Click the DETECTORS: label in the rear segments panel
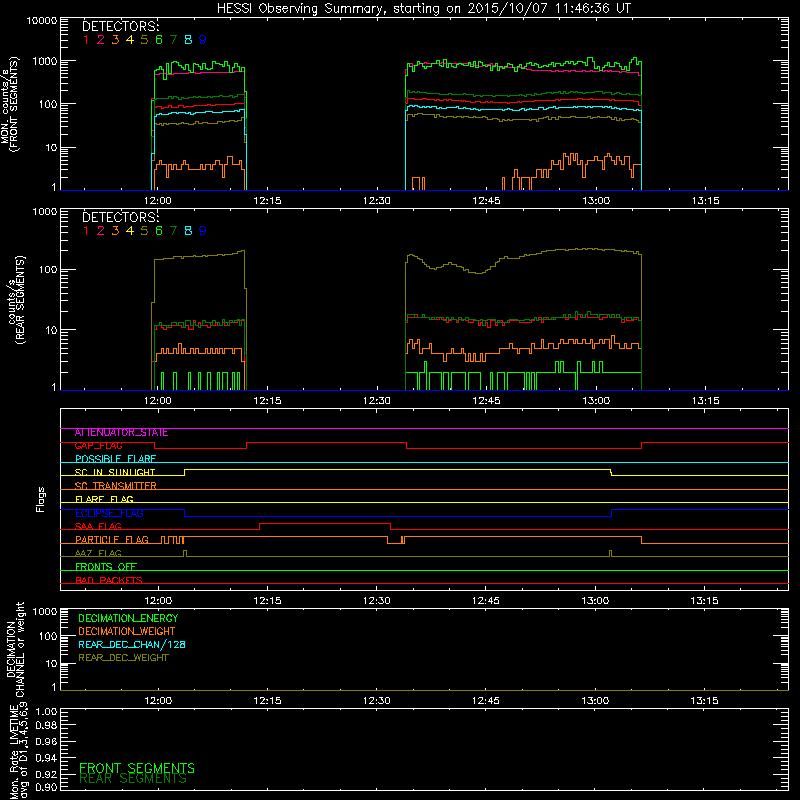The image size is (800, 800). tap(120, 217)
